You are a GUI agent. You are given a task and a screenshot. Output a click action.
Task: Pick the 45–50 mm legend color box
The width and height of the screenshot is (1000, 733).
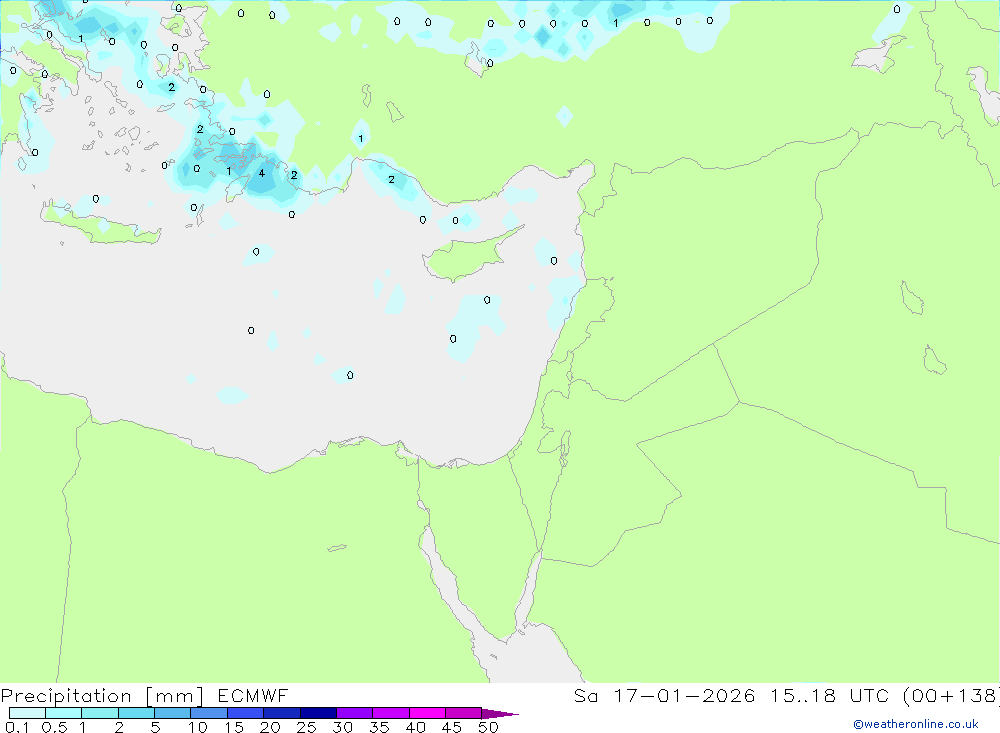(464, 713)
